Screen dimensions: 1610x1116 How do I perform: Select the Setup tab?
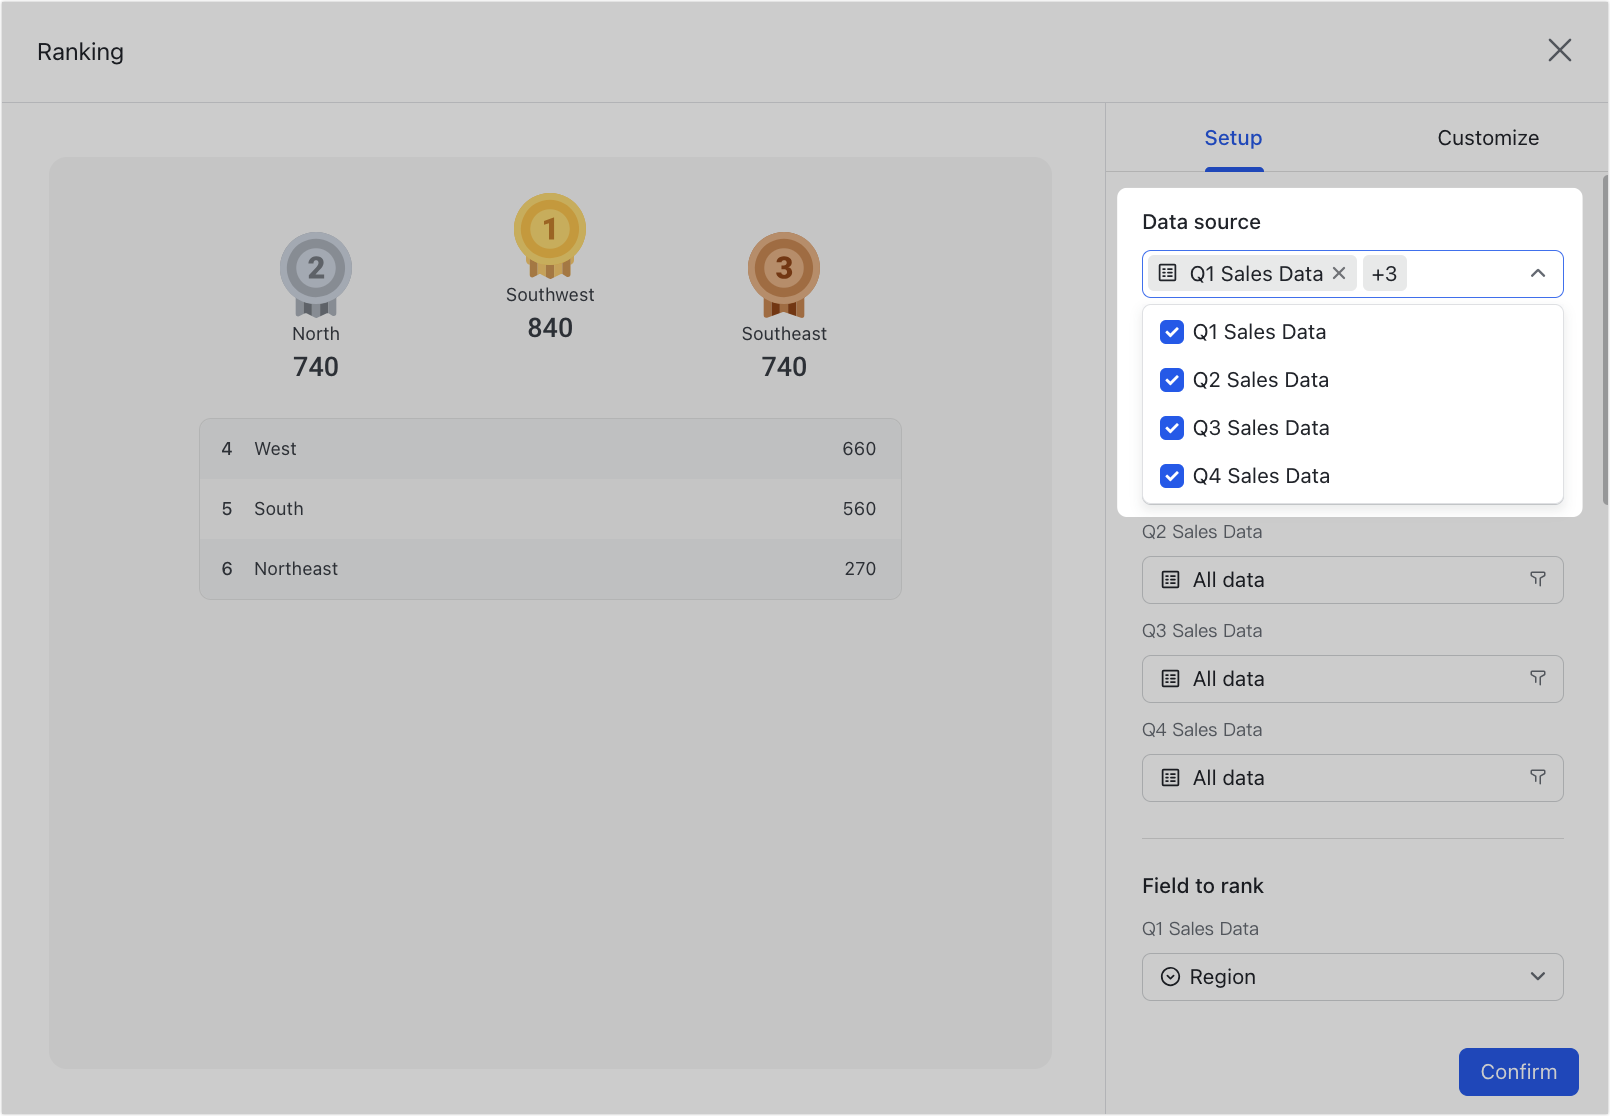tap(1233, 138)
